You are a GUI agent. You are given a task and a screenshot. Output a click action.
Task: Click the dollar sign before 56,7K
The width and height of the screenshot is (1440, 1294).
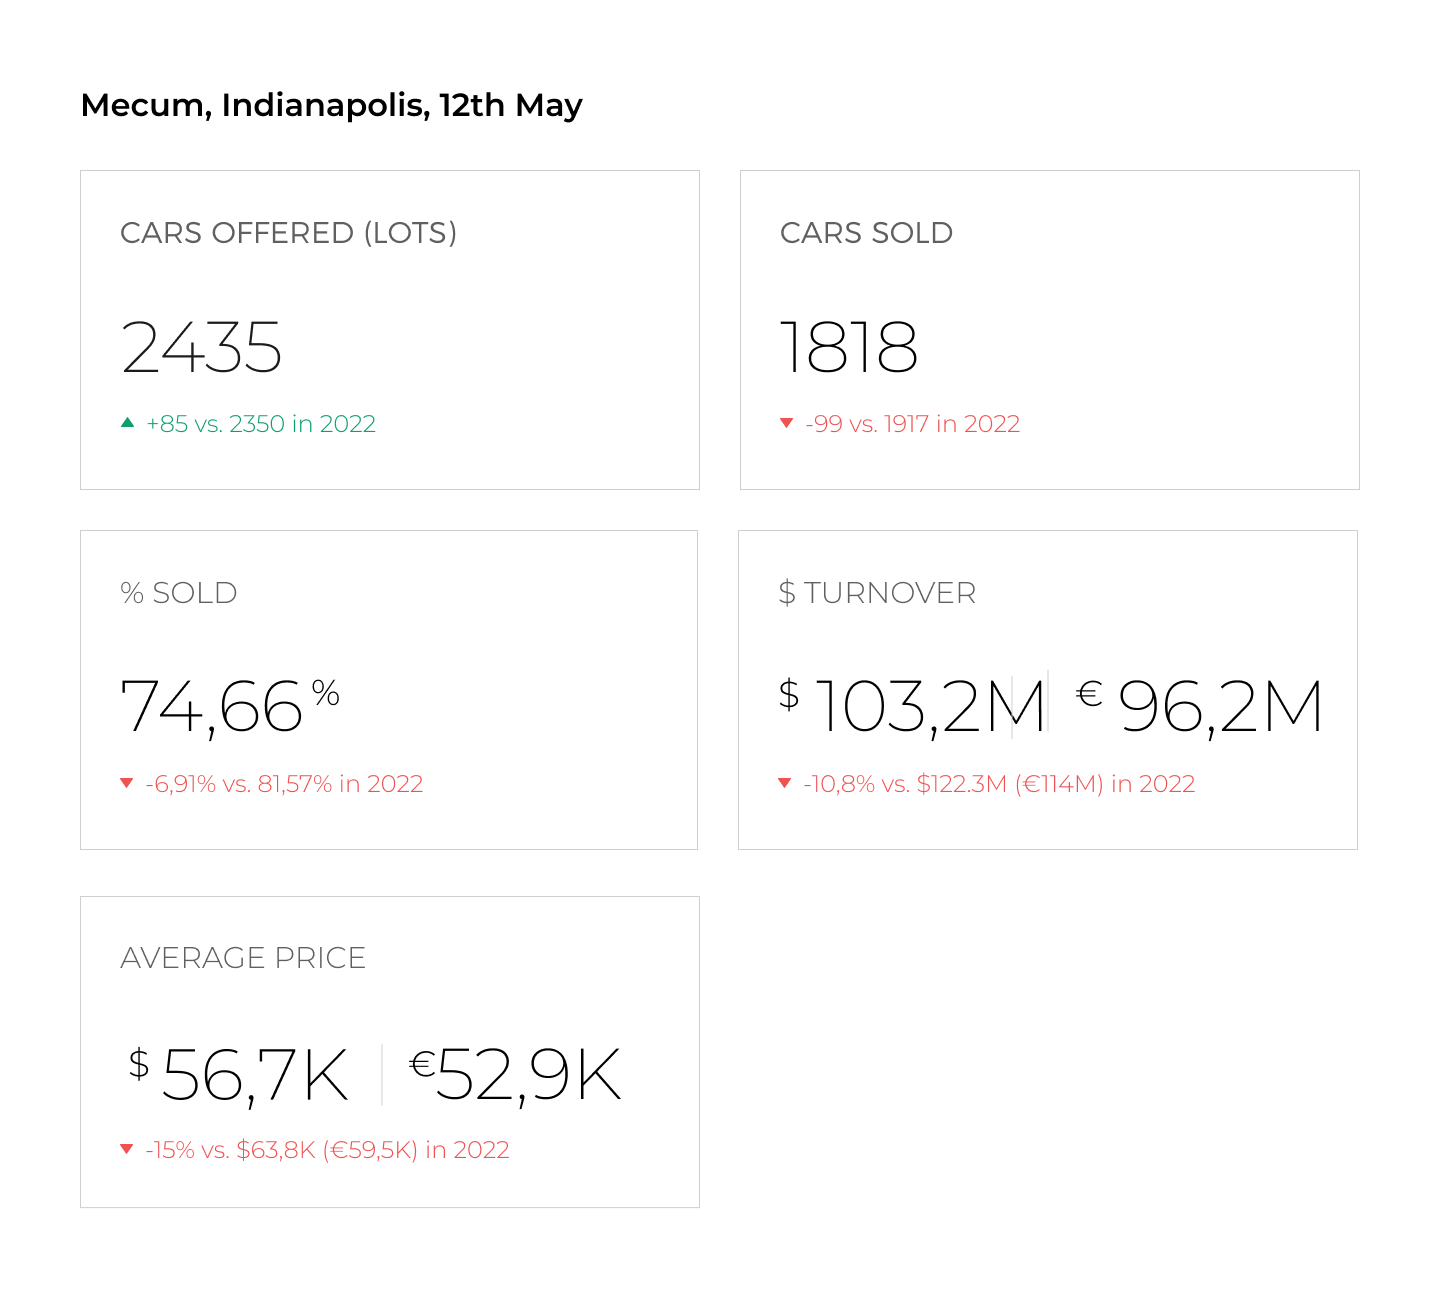click(x=139, y=1063)
